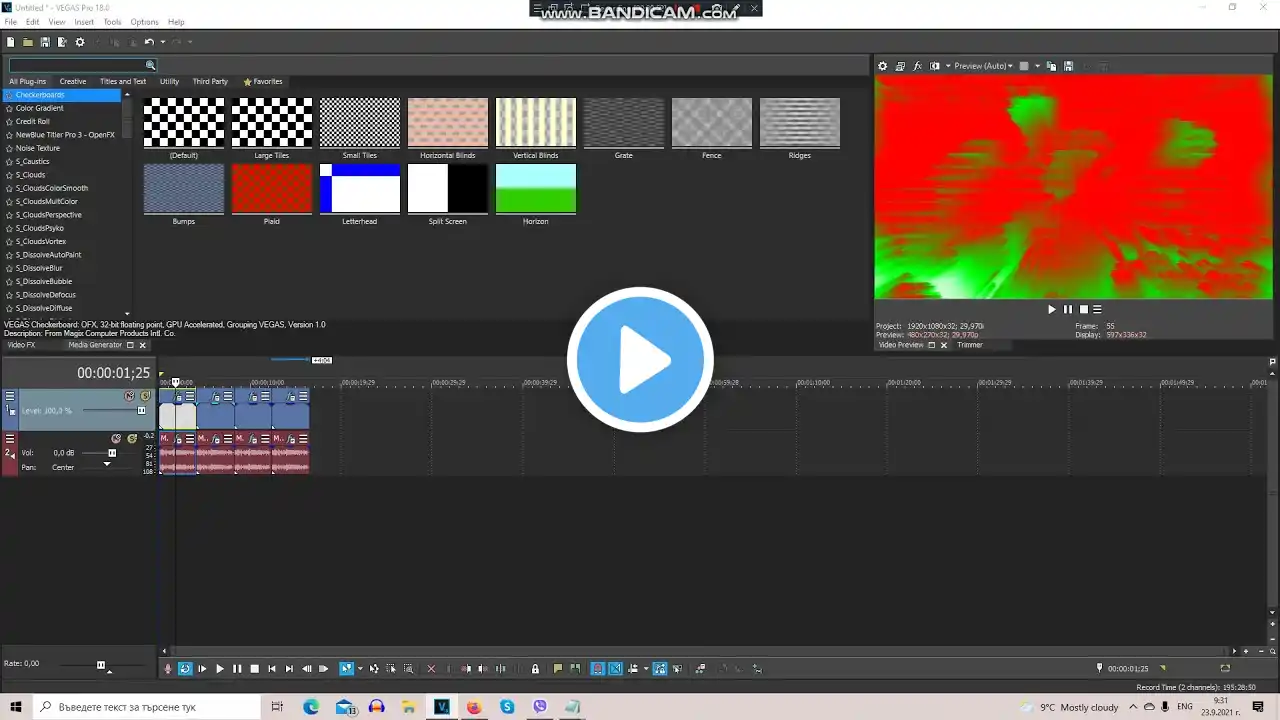Open the Insert menu

pos(84,22)
